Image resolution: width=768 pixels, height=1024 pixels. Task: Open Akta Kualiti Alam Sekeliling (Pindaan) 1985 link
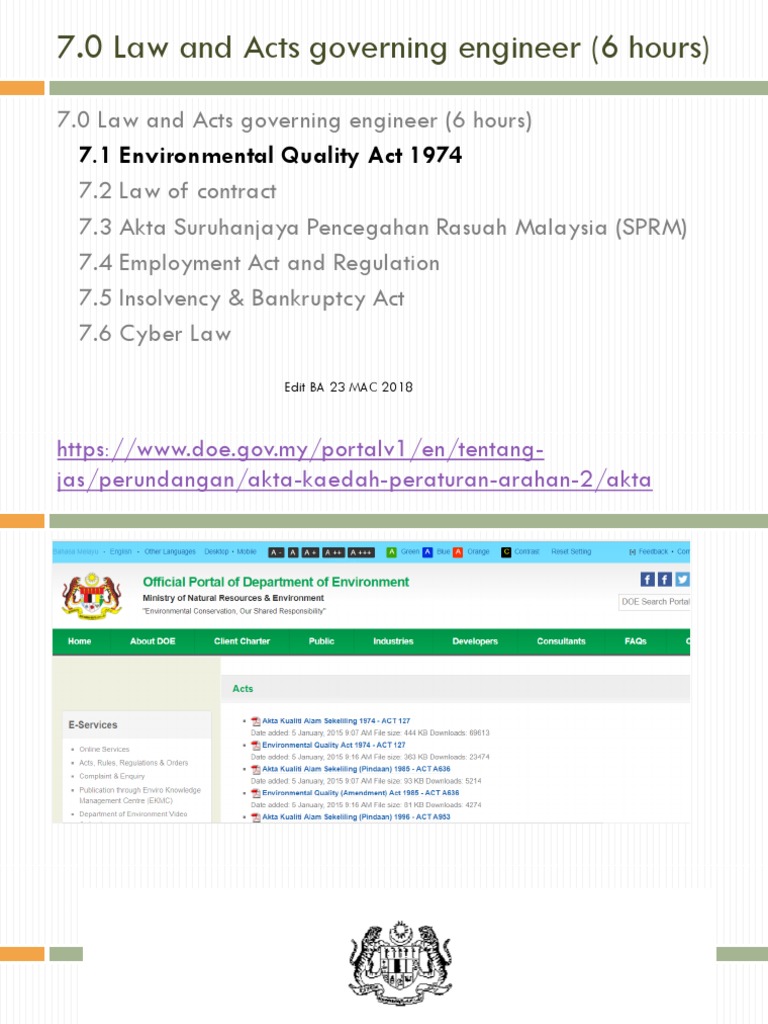[x=356, y=769]
